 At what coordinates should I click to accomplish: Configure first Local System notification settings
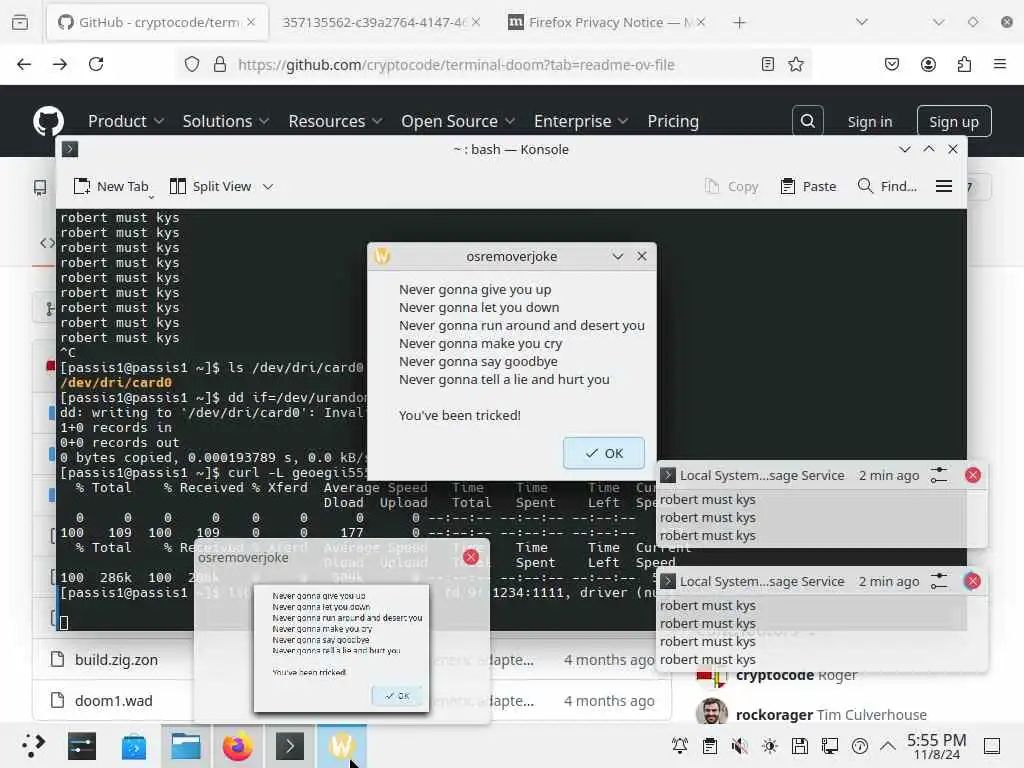point(938,475)
